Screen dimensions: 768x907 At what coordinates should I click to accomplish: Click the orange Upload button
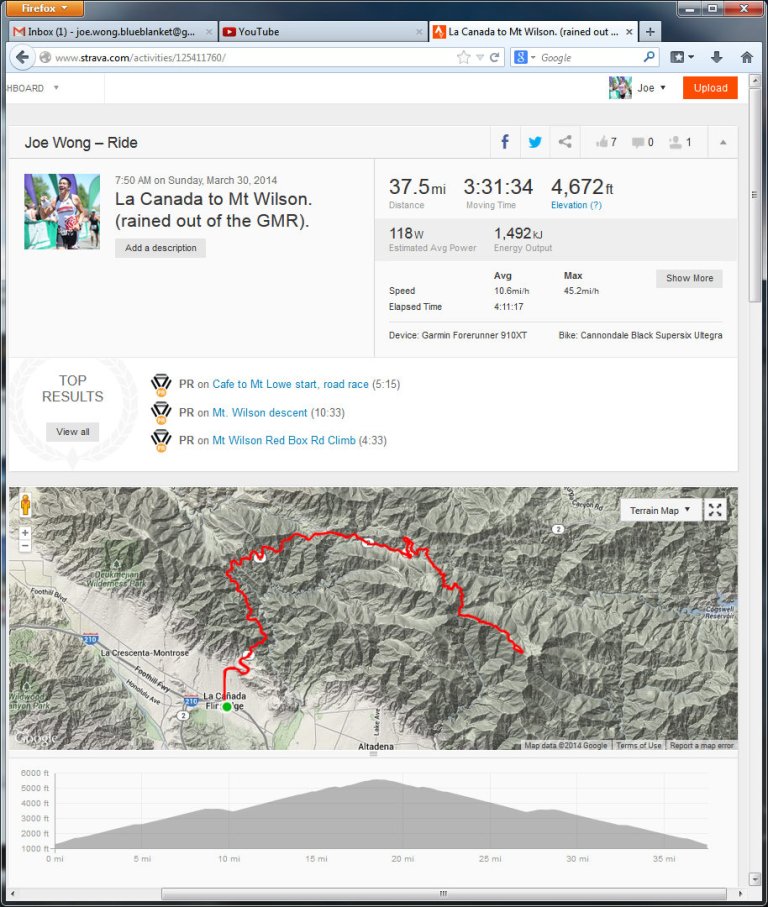coord(710,88)
